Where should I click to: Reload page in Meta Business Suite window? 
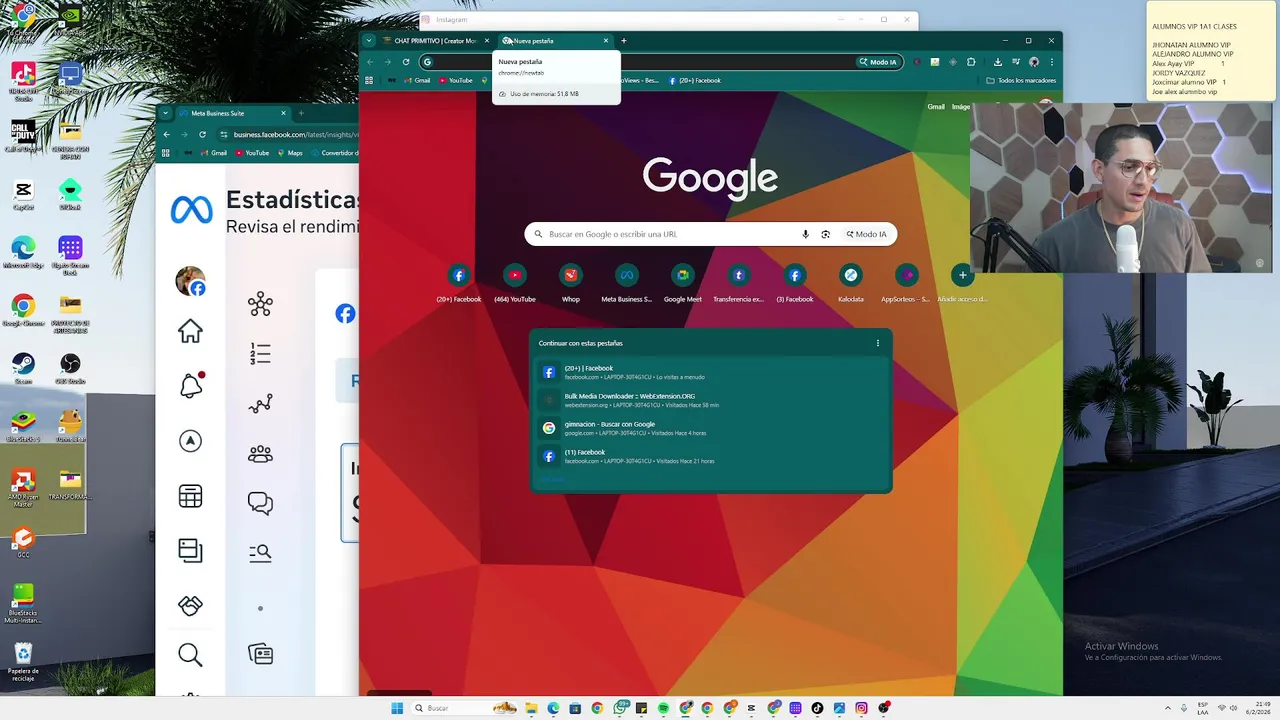click(202, 134)
